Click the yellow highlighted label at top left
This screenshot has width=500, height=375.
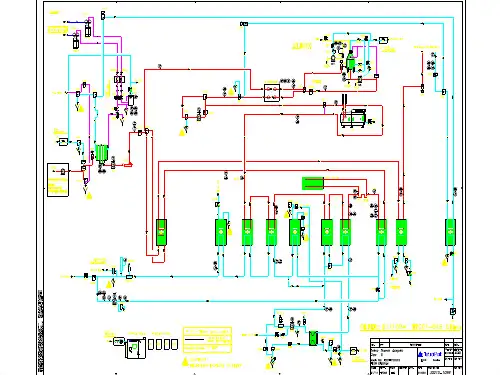pos(57,30)
